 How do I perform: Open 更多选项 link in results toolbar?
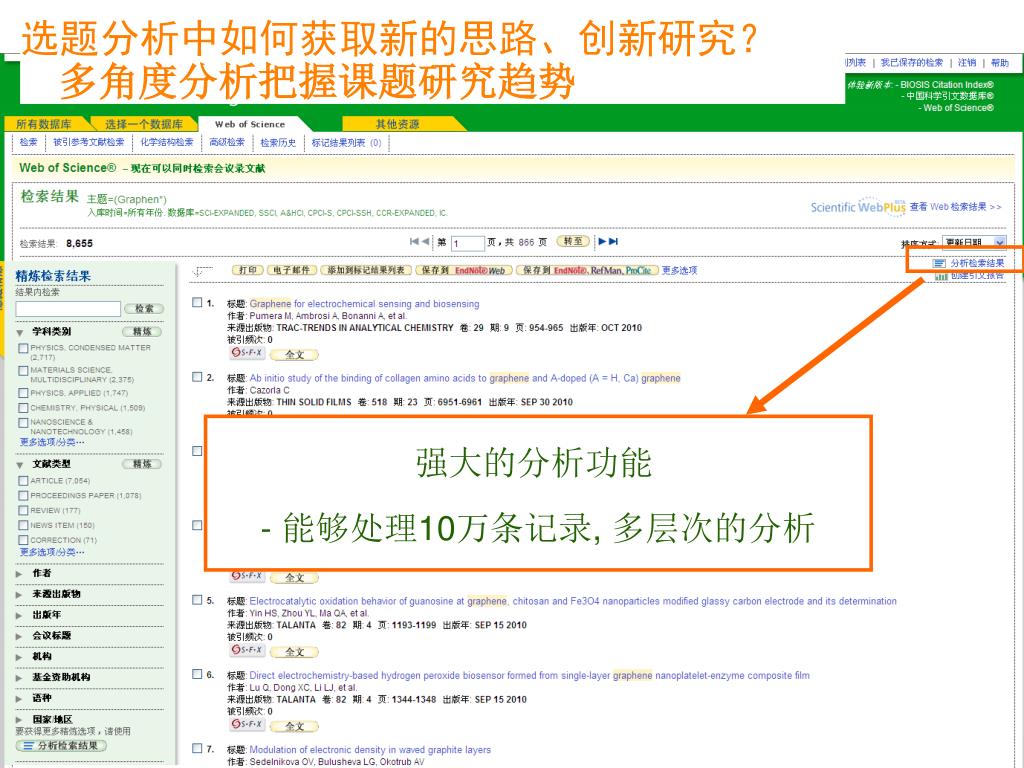pyautogui.click(x=679, y=270)
